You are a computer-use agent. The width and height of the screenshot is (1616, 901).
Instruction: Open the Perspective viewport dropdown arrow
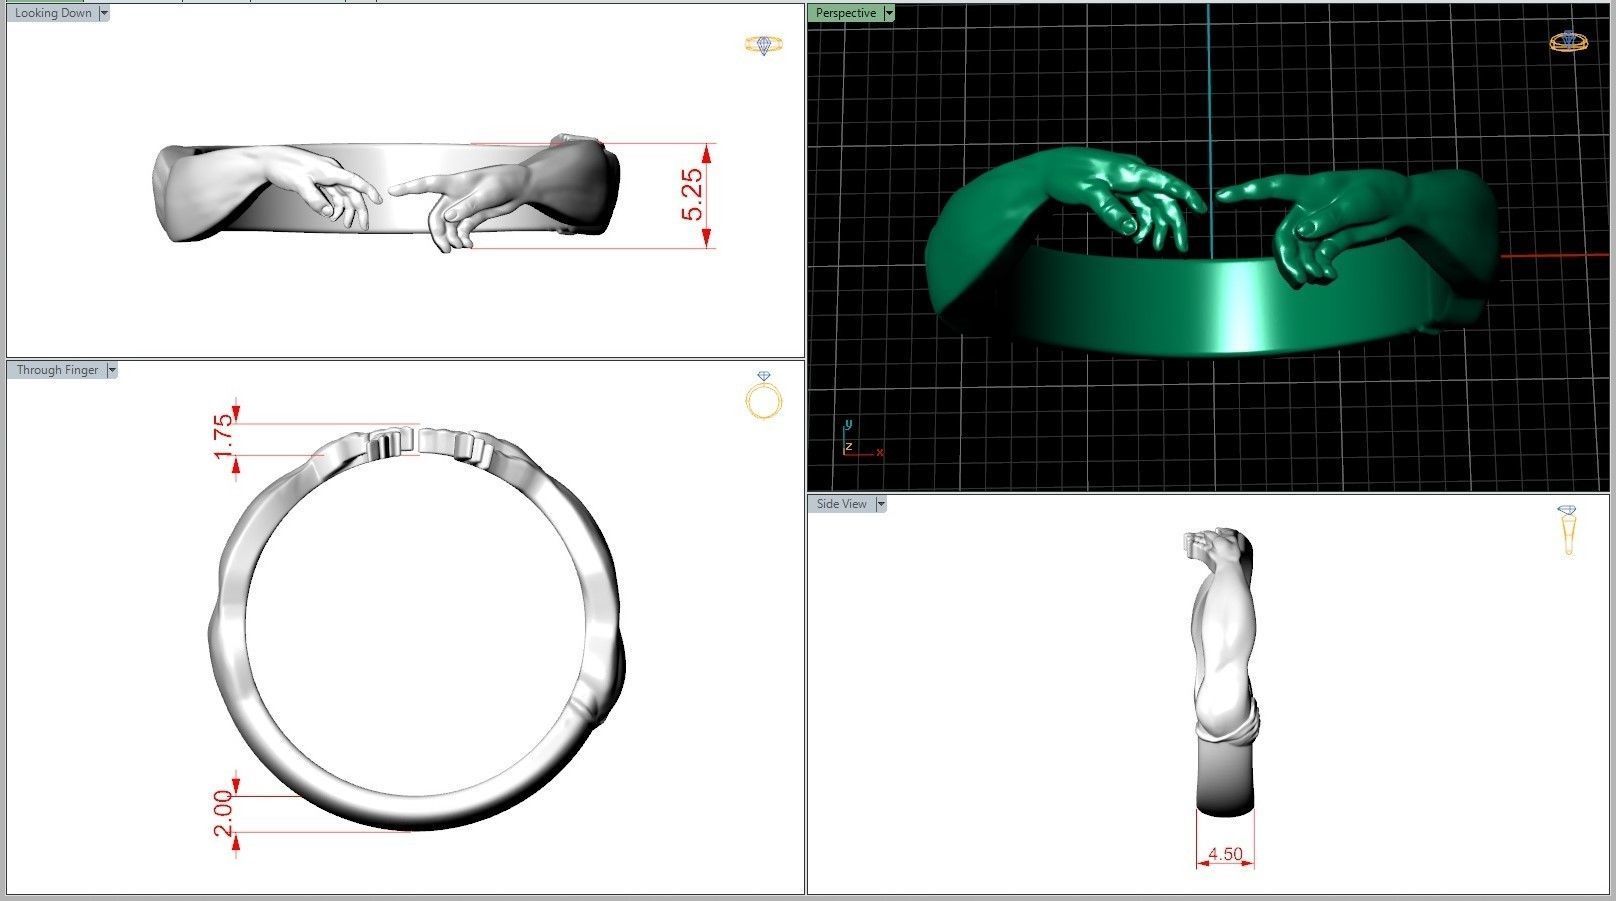point(889,13)
